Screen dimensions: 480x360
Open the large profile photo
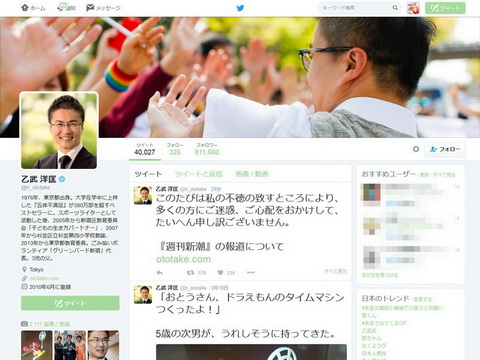click(59, 130)
